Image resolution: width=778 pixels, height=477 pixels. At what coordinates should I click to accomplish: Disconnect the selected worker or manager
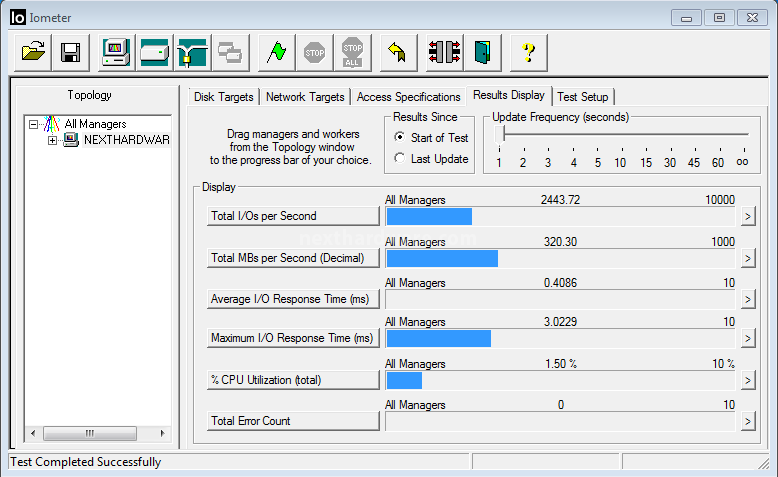[x=445, y=53]
